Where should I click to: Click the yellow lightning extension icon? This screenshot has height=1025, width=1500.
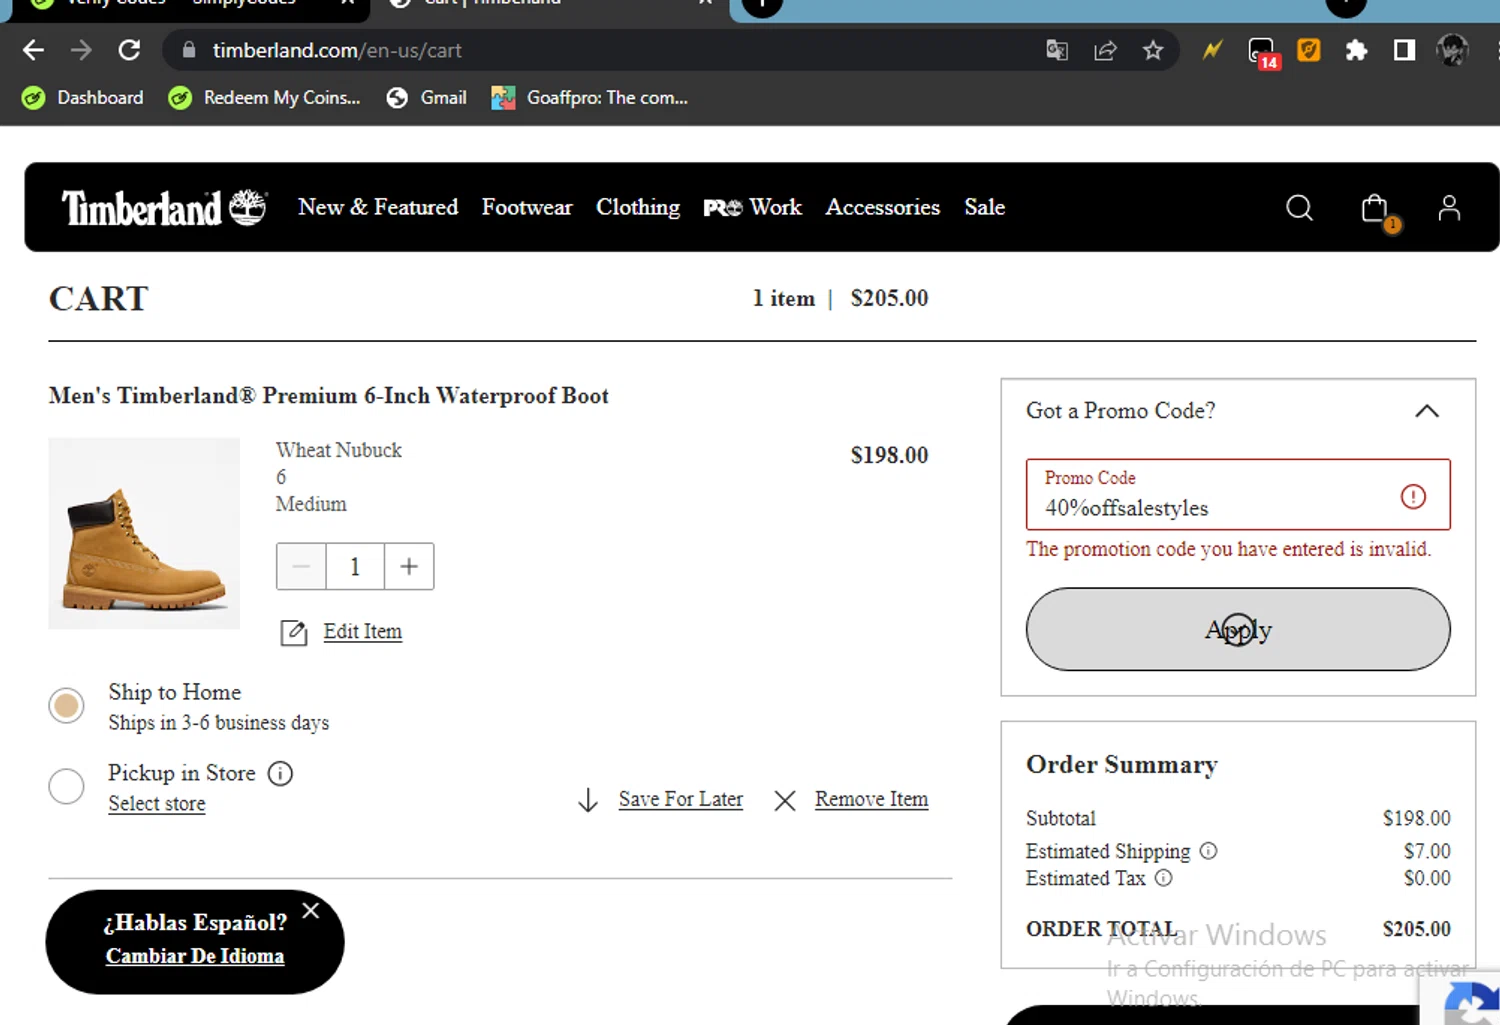click(1212, 50)
